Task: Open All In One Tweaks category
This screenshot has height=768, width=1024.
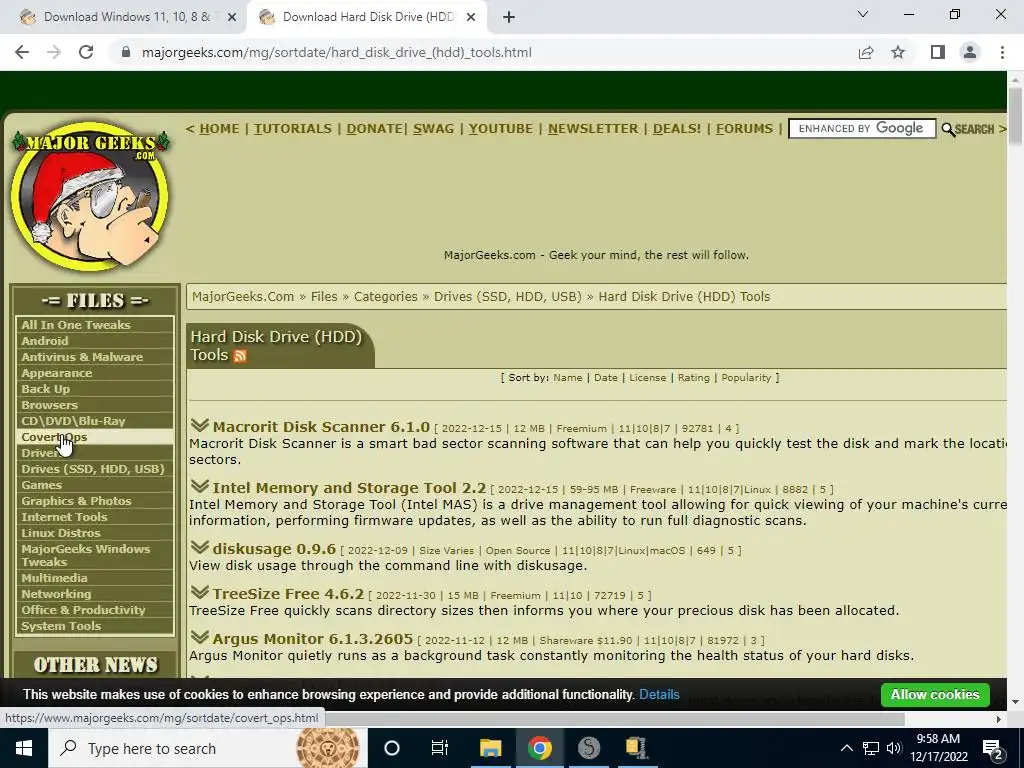Action: (x=95, y=325)
